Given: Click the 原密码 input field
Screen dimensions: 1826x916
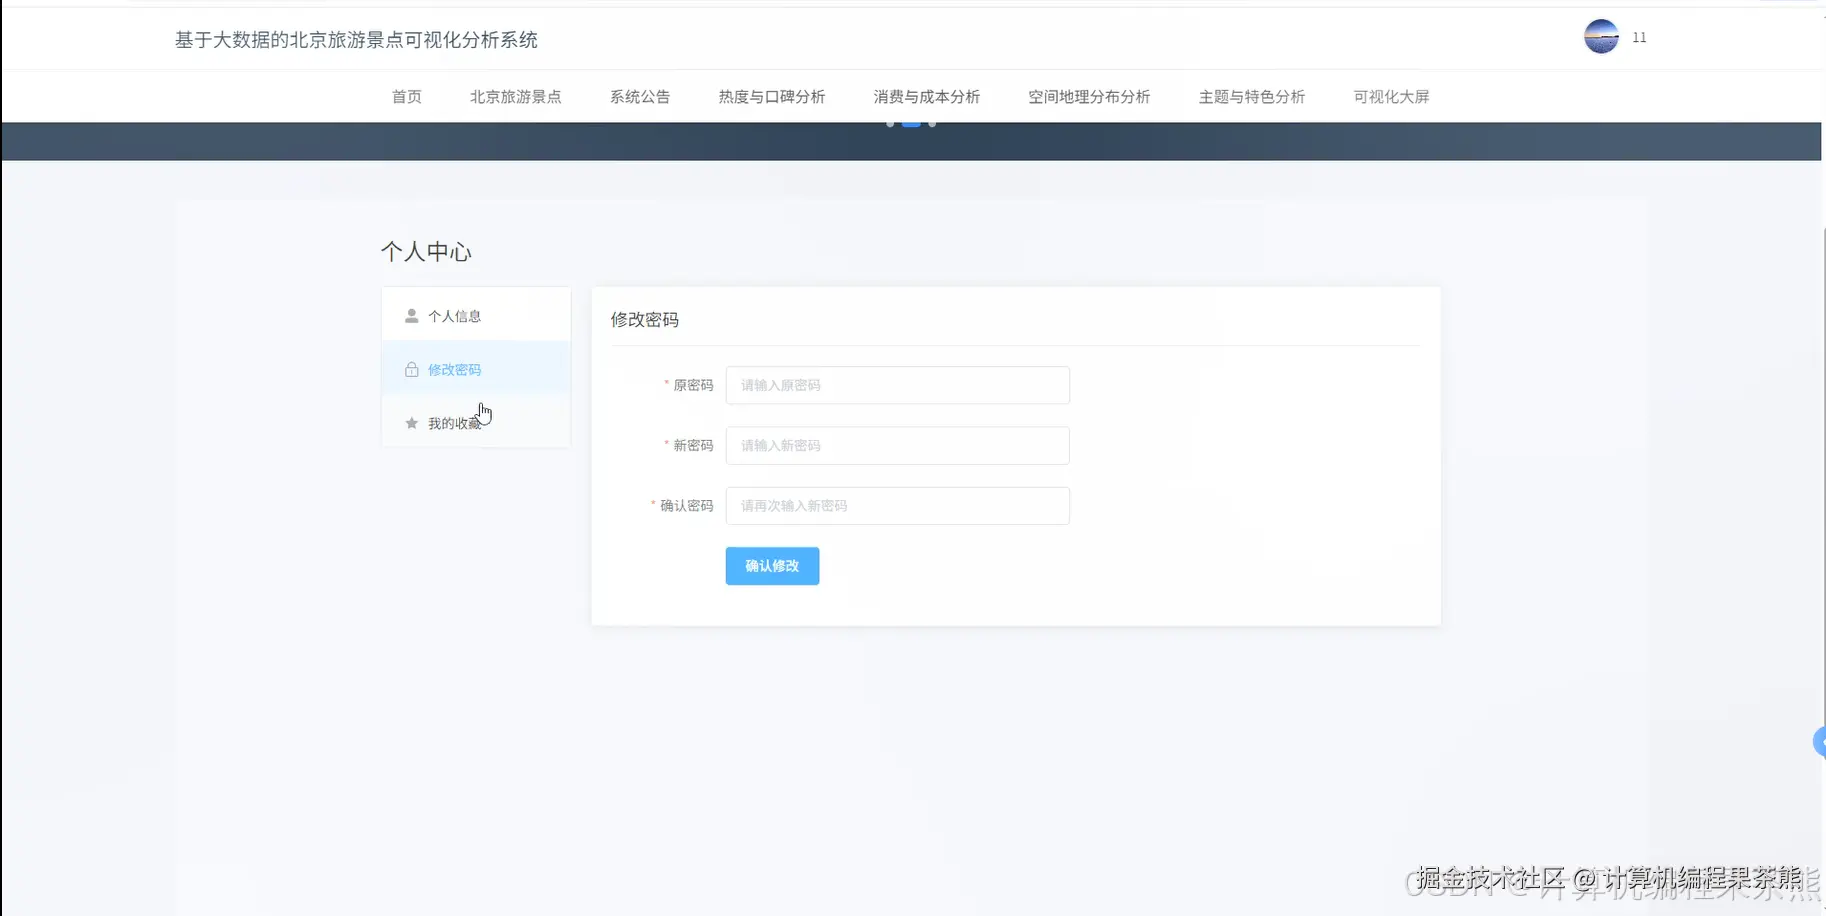Looking at the screenshot, I should 896,385.
